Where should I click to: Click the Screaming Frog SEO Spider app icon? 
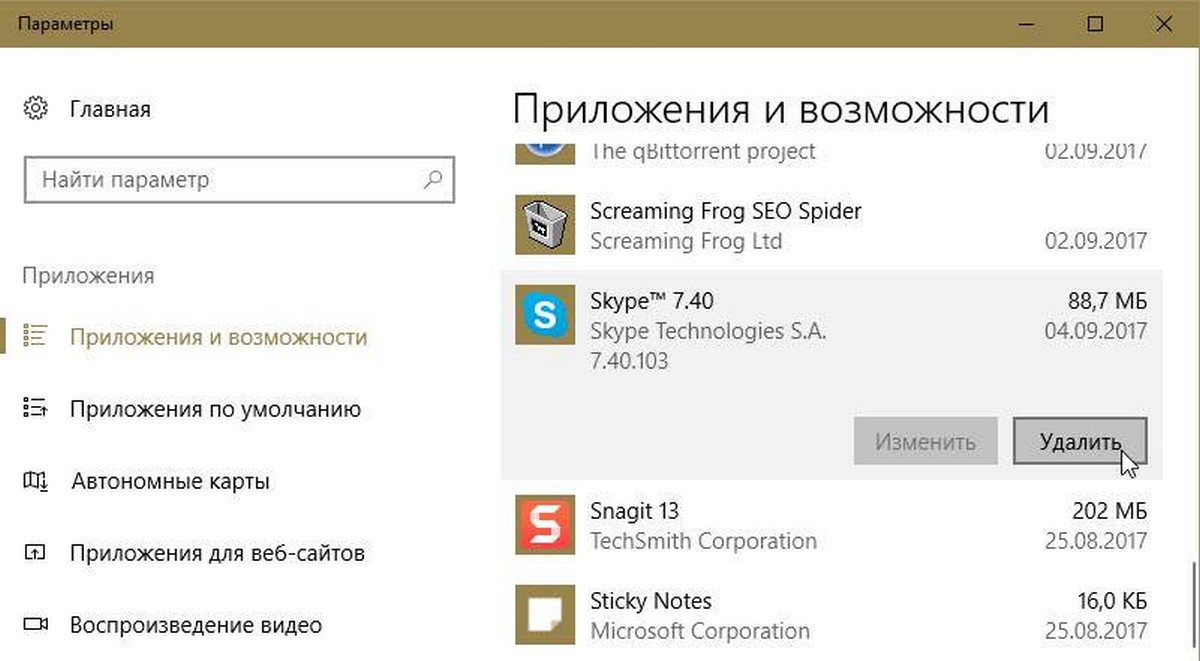pyautogui.click(x=545, y=225)
